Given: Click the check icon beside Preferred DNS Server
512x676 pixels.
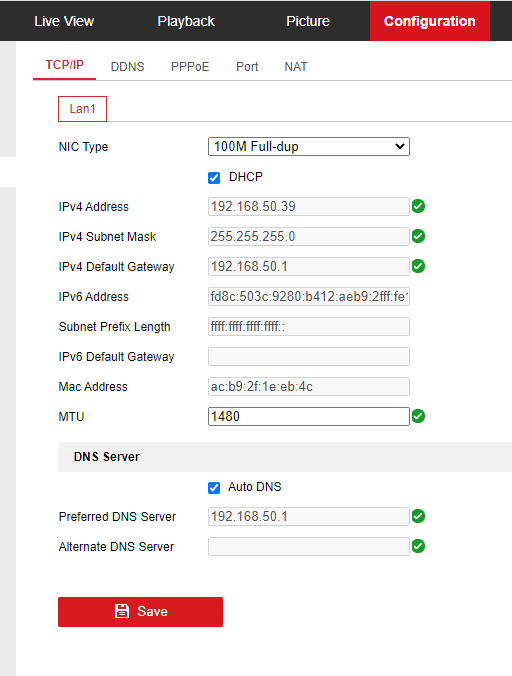Looking at the screenshot, I should tap(418, 516).
